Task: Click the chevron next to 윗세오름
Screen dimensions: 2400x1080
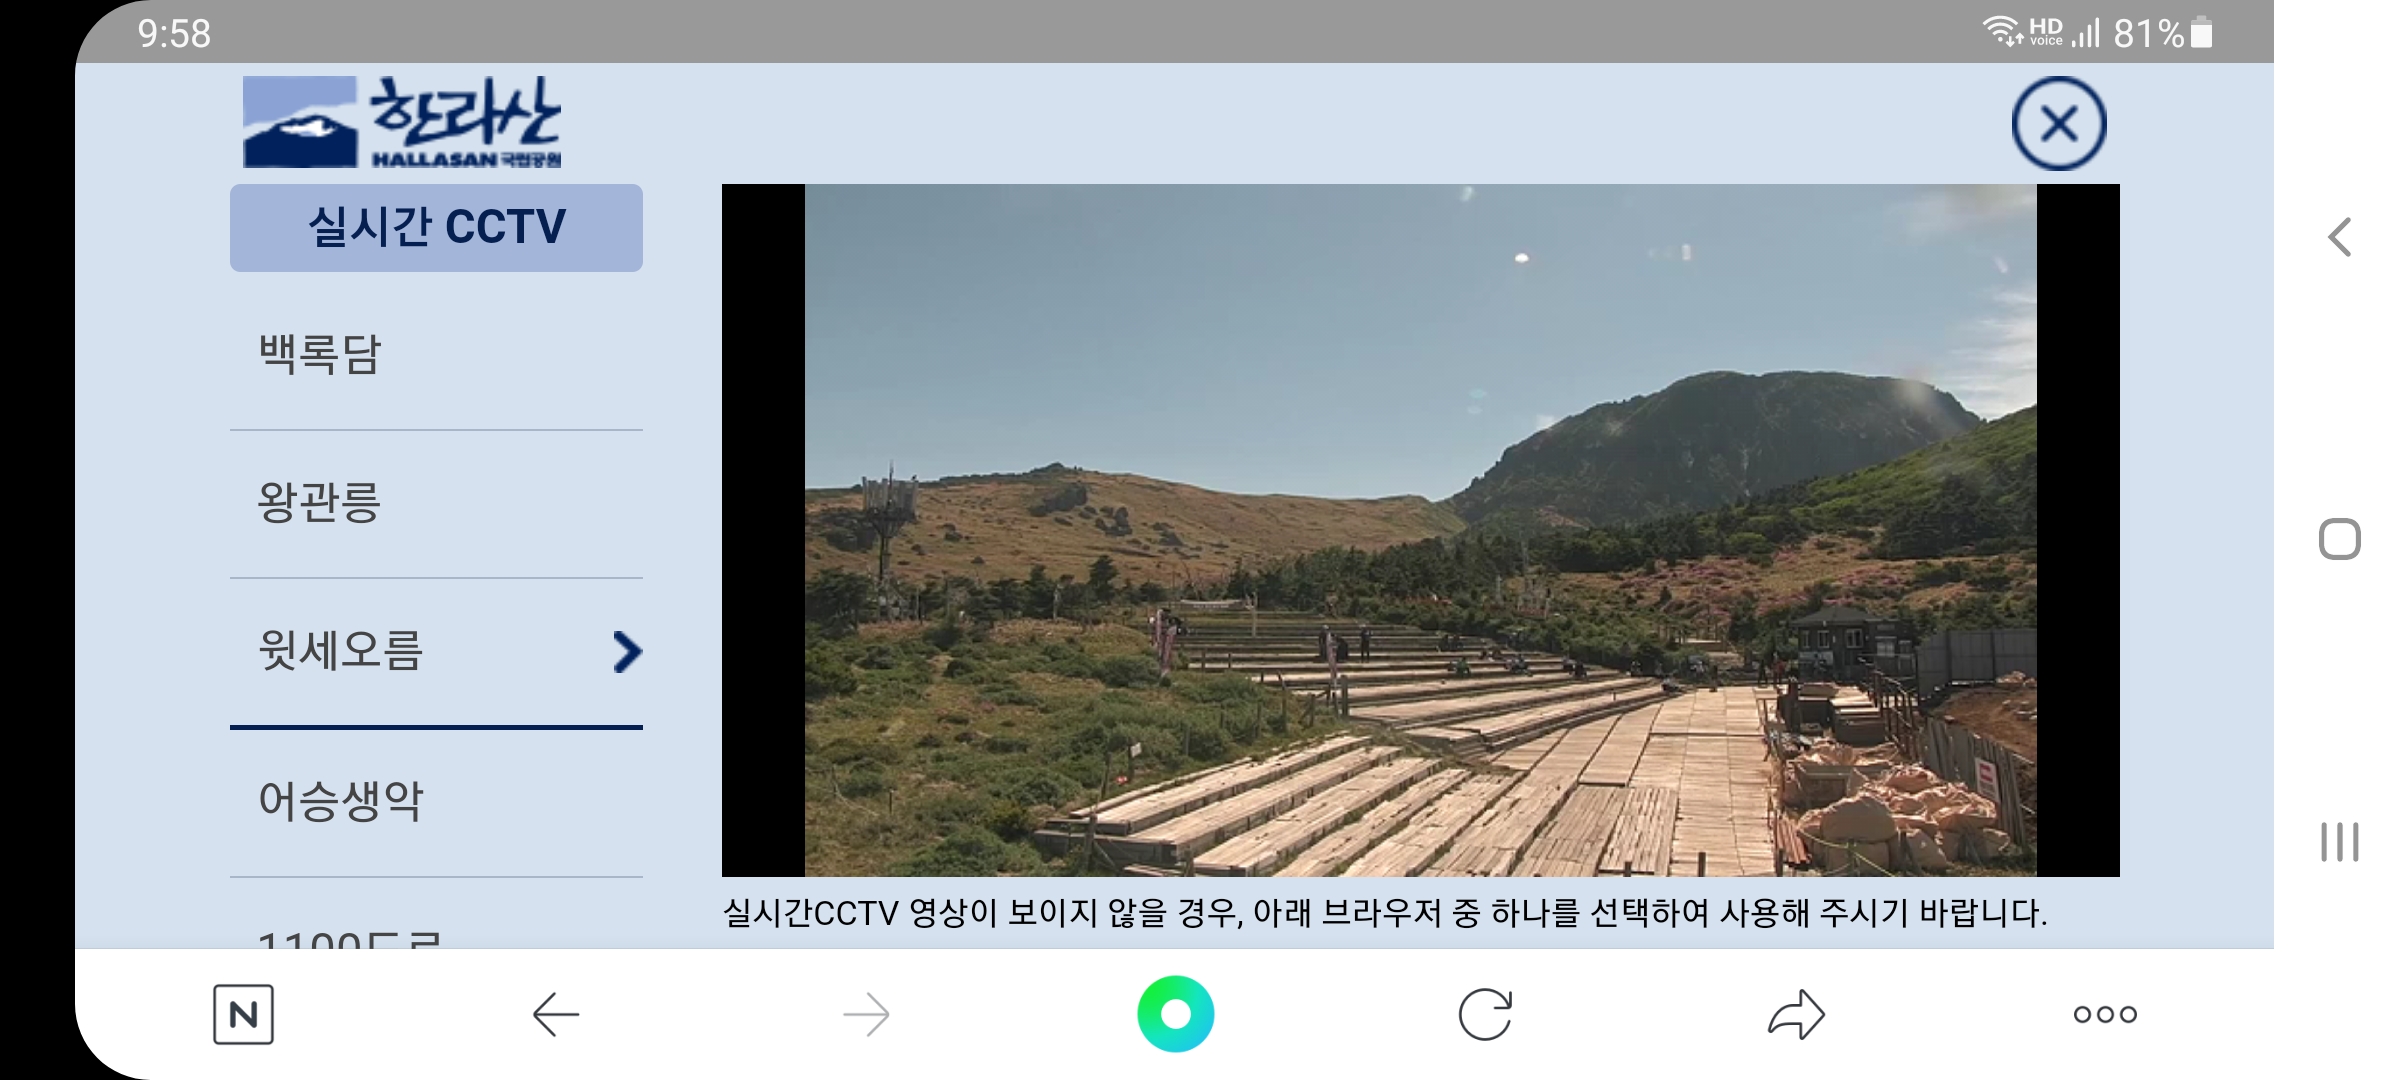Action: tap(626, 652)
